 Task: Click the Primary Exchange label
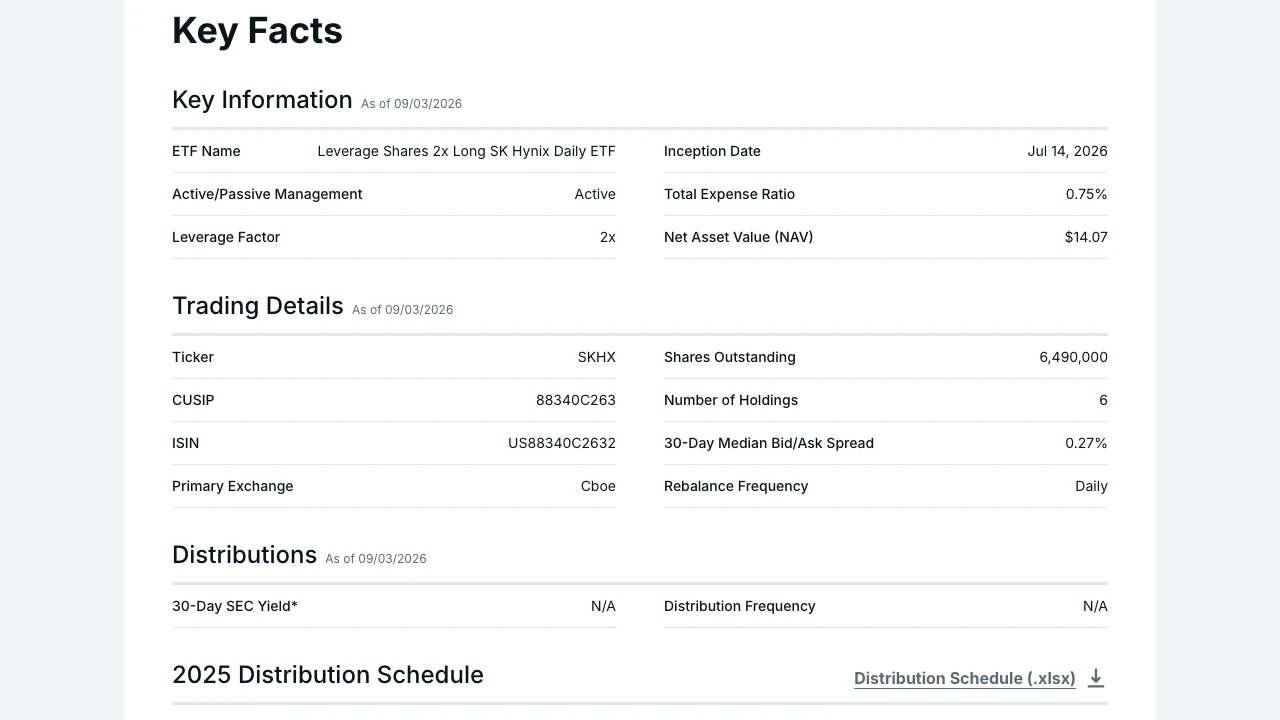(x=232, y=486)
